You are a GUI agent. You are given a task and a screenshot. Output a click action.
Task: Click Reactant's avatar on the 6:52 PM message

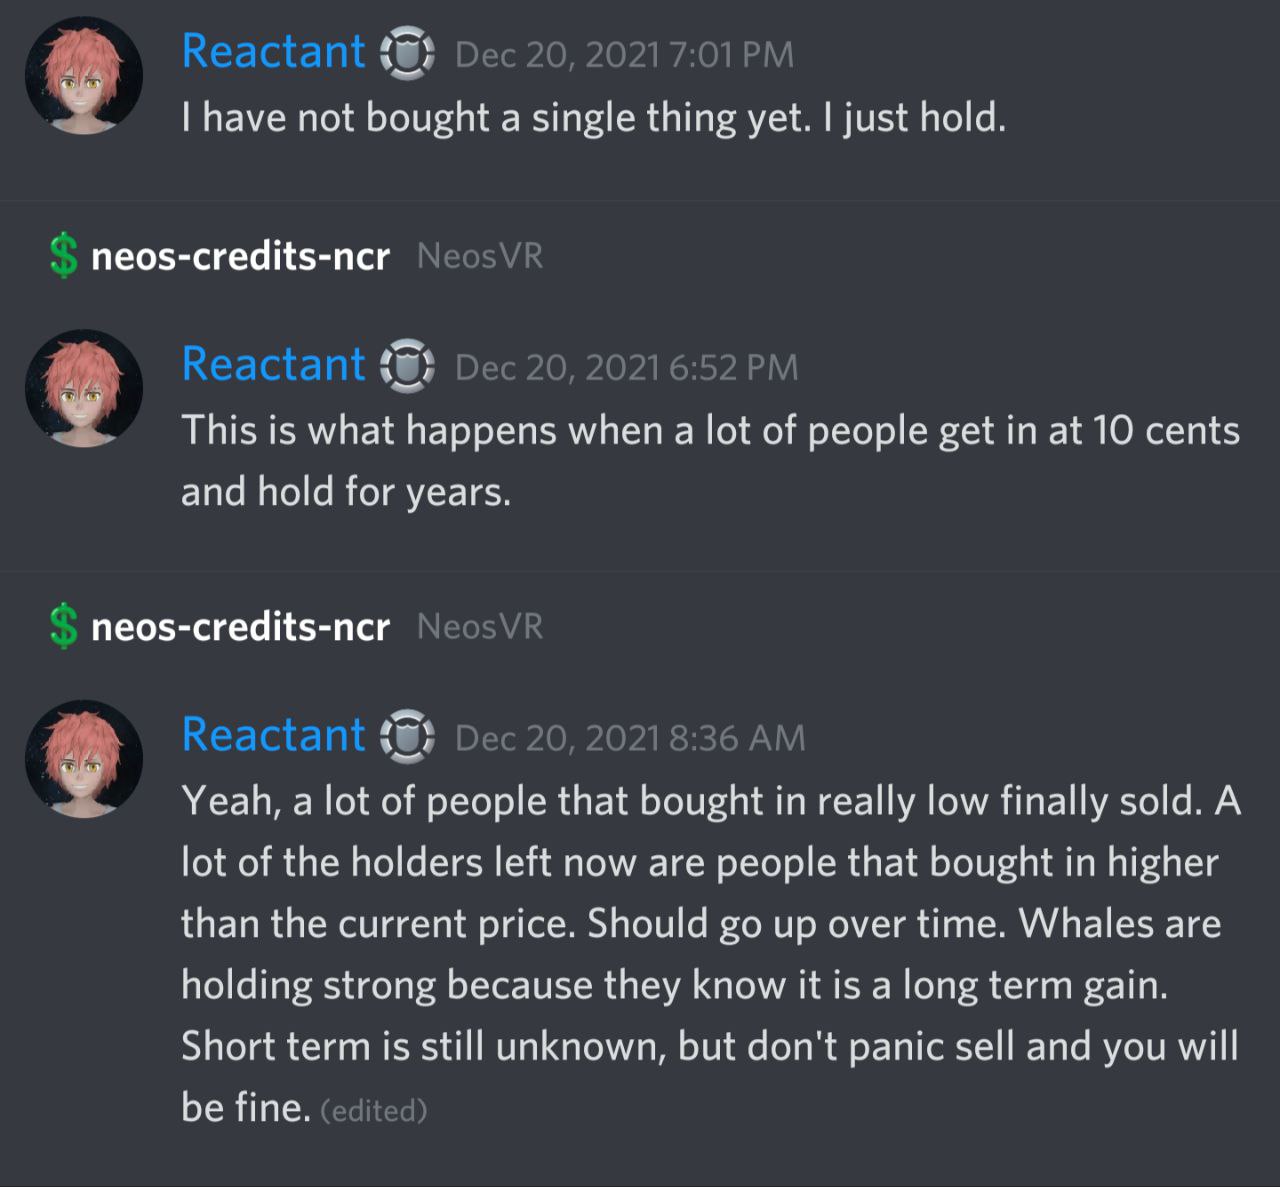point(84,389)
